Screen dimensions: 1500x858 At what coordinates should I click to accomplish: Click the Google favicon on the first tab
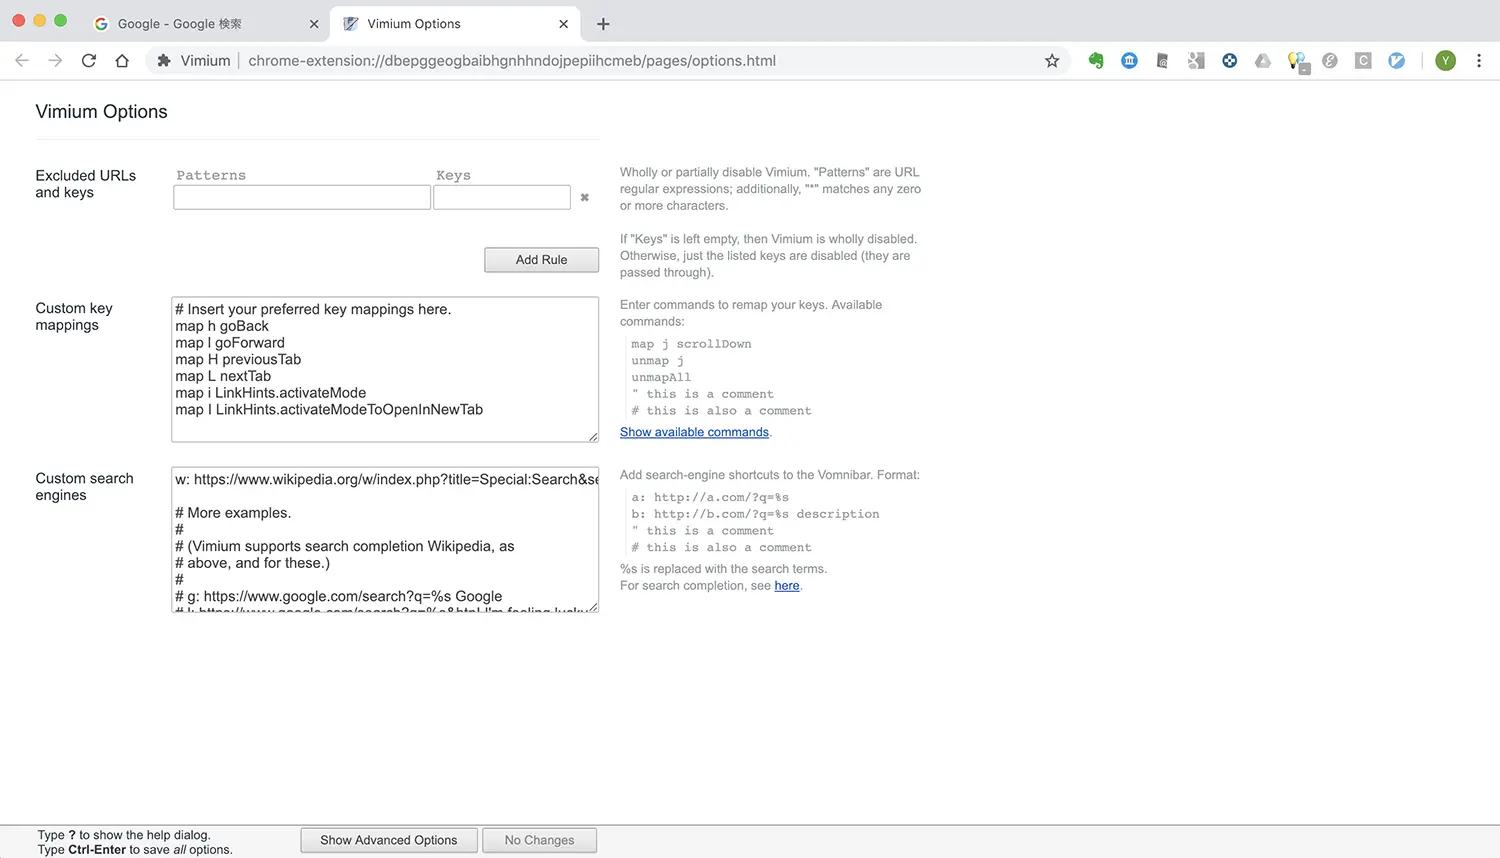[x=101, y=24]
